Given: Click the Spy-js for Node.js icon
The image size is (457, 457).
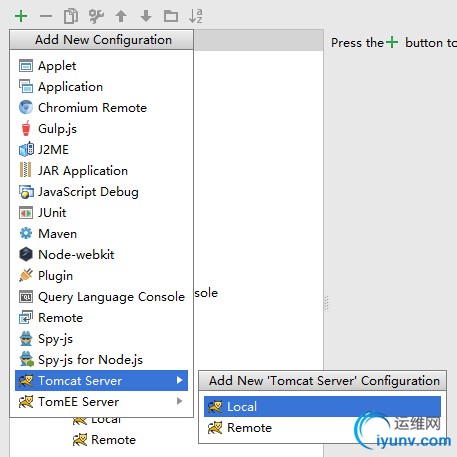Looking at the screenshot, I should [x=26, y=359].
